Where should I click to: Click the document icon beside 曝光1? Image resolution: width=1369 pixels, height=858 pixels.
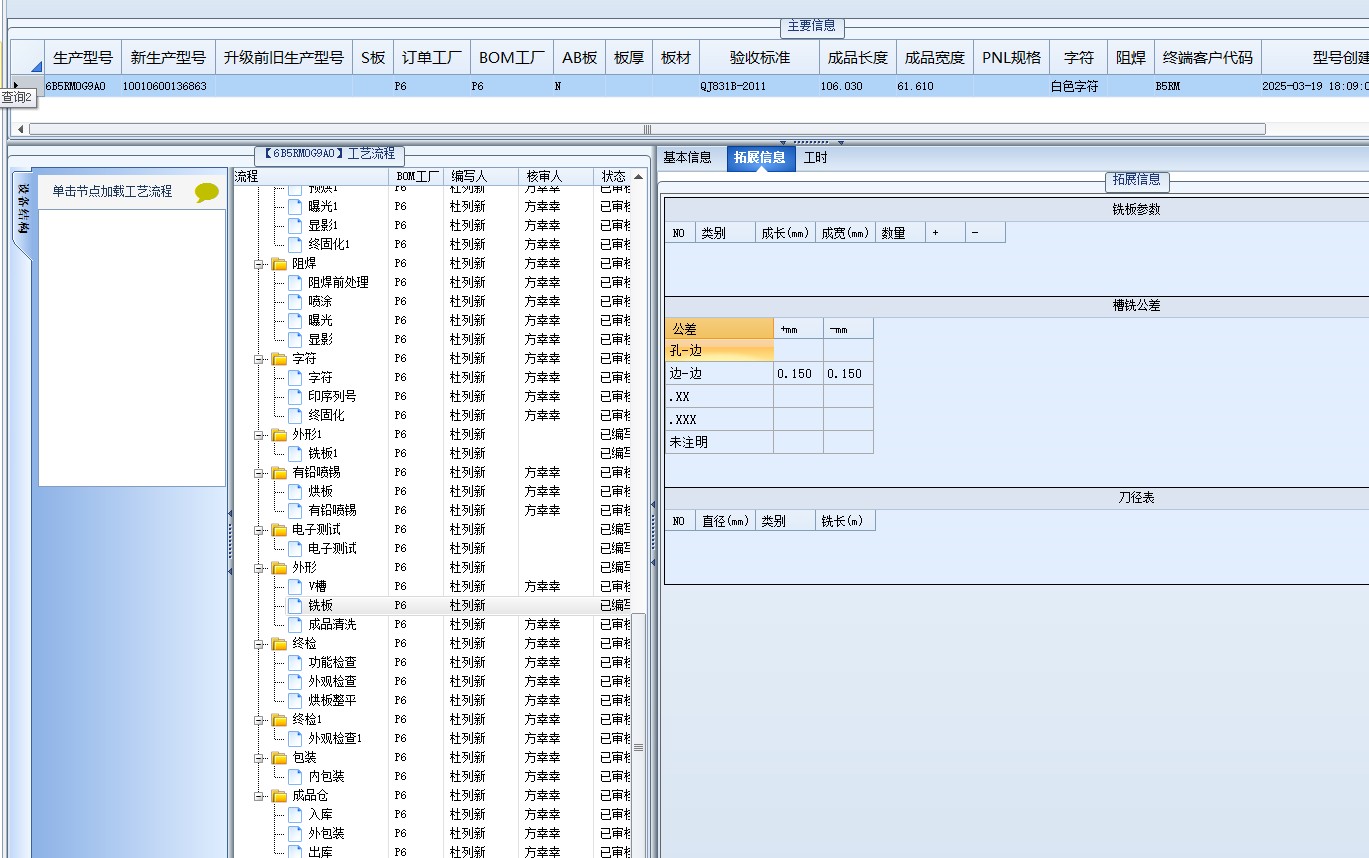295,207
